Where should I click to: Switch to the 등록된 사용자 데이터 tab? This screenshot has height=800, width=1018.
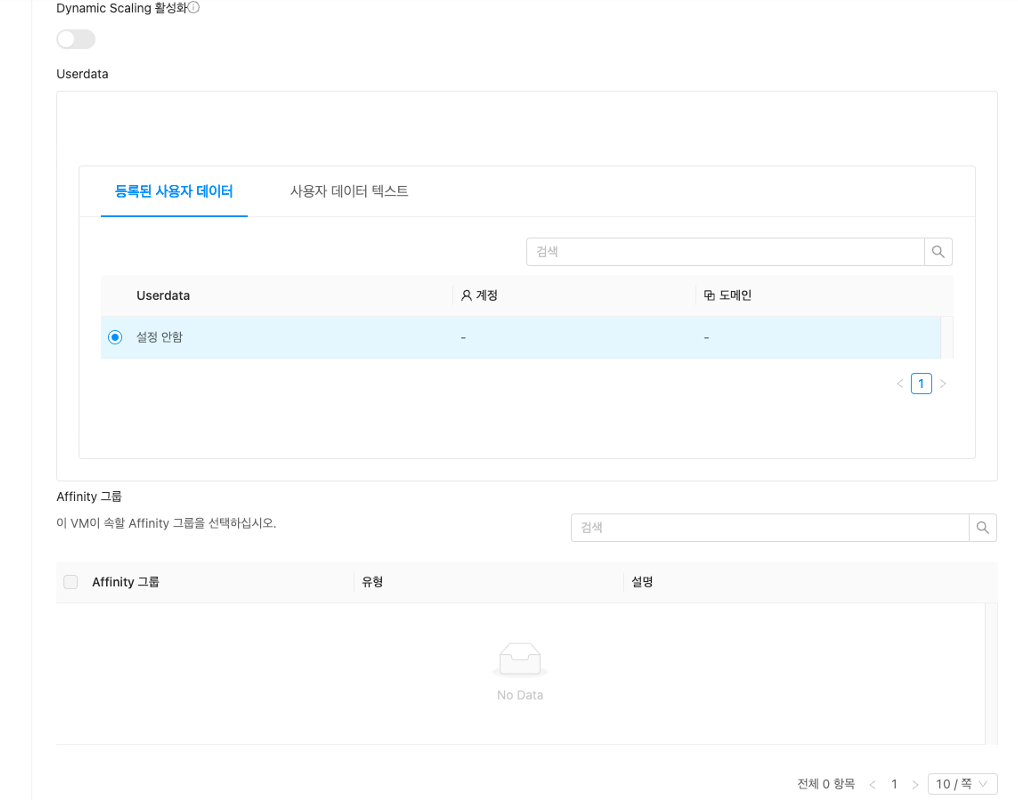point(174,191)
